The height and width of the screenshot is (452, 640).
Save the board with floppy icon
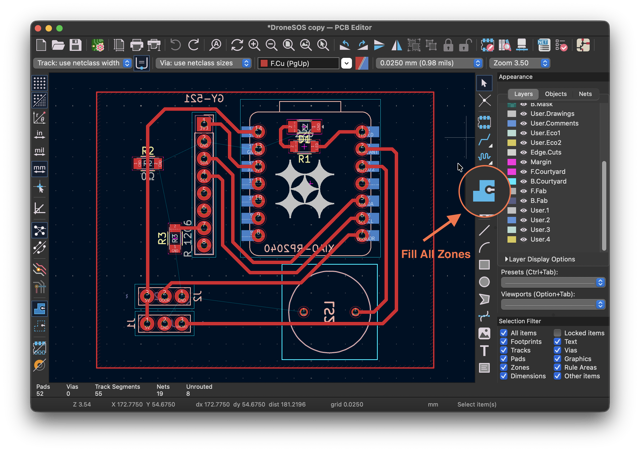click(75, 45)
